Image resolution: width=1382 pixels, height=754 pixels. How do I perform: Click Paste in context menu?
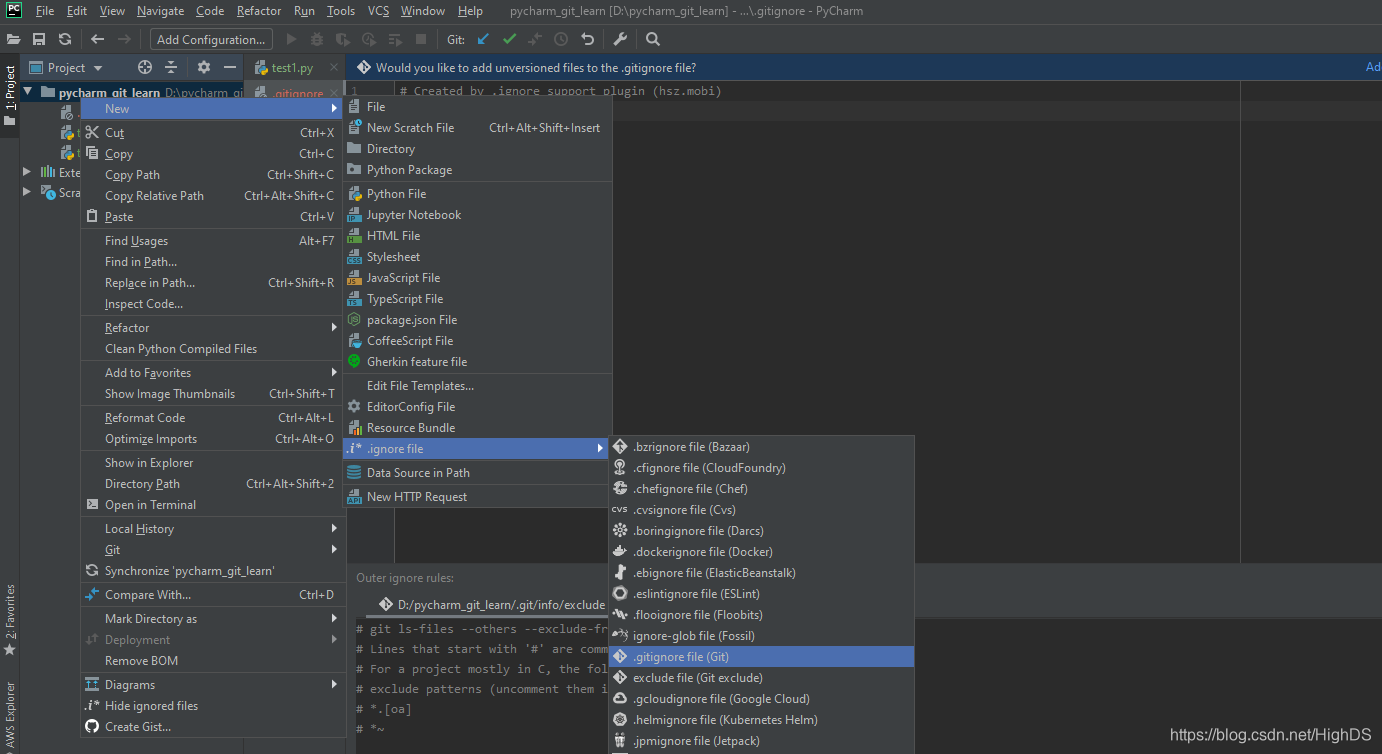click(x=212, y=217)
